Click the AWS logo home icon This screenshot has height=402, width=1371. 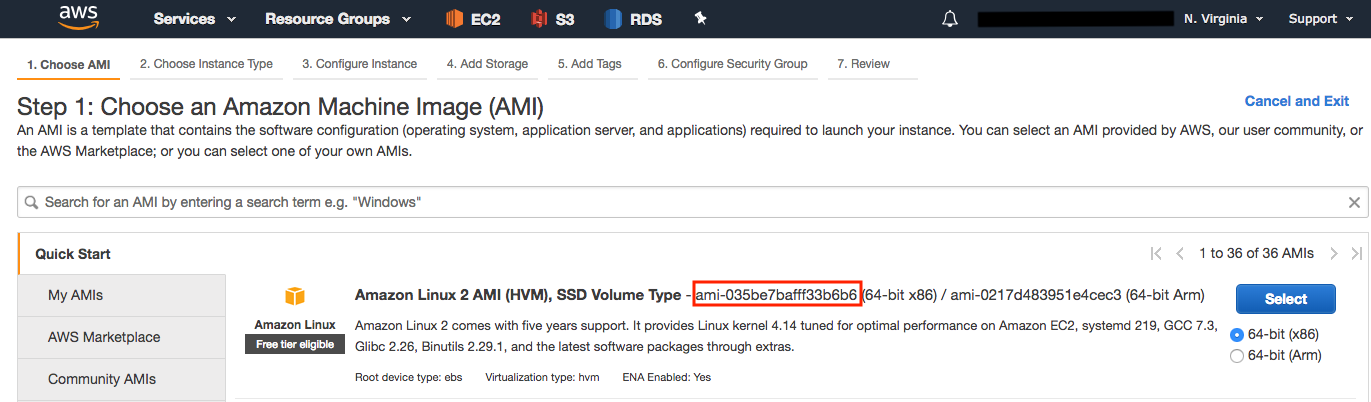(x=78, y=18)
